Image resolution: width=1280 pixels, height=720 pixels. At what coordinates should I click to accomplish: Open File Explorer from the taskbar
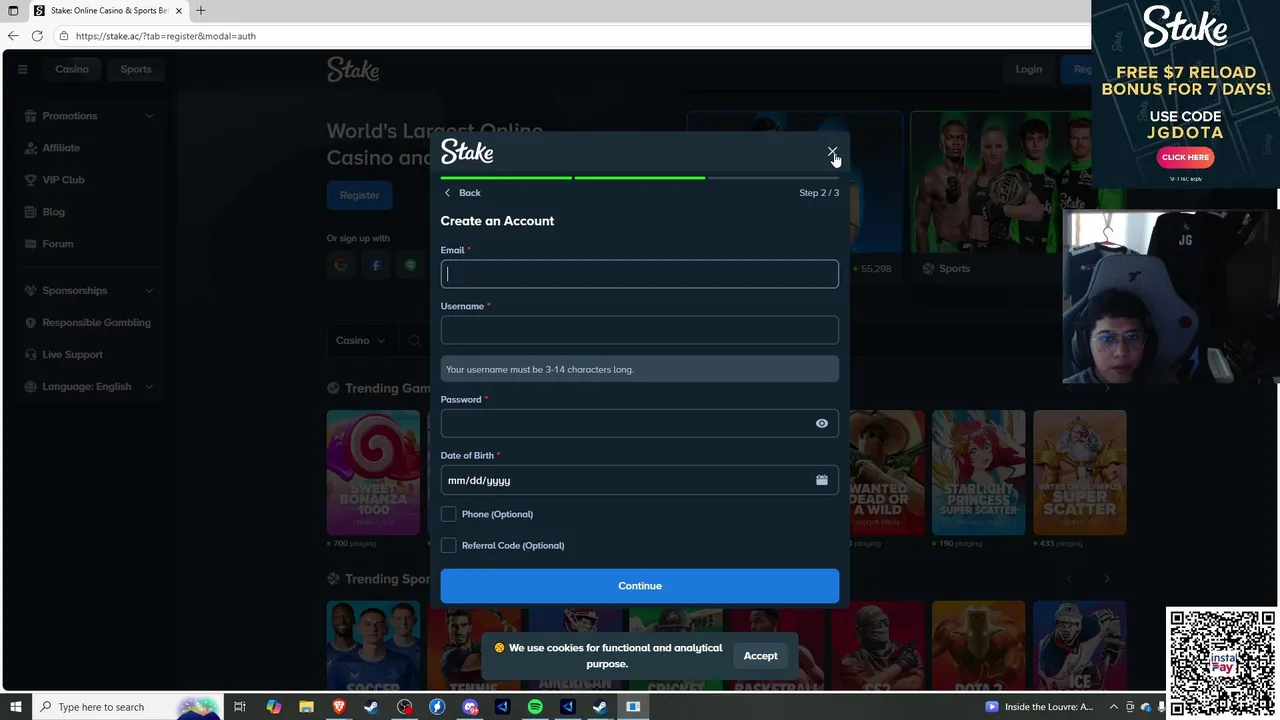coord(306,707)
